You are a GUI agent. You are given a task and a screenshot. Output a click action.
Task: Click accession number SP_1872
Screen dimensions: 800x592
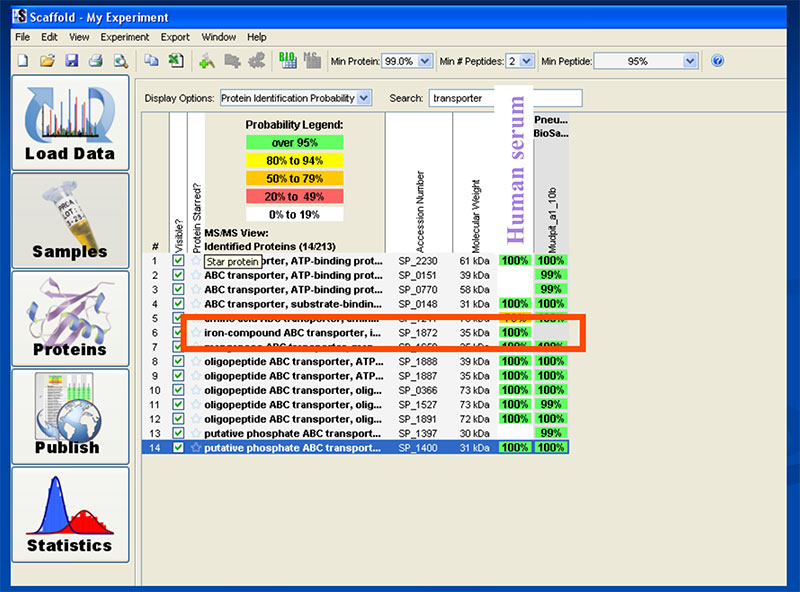pyautogui.click(x=418, y=333)
